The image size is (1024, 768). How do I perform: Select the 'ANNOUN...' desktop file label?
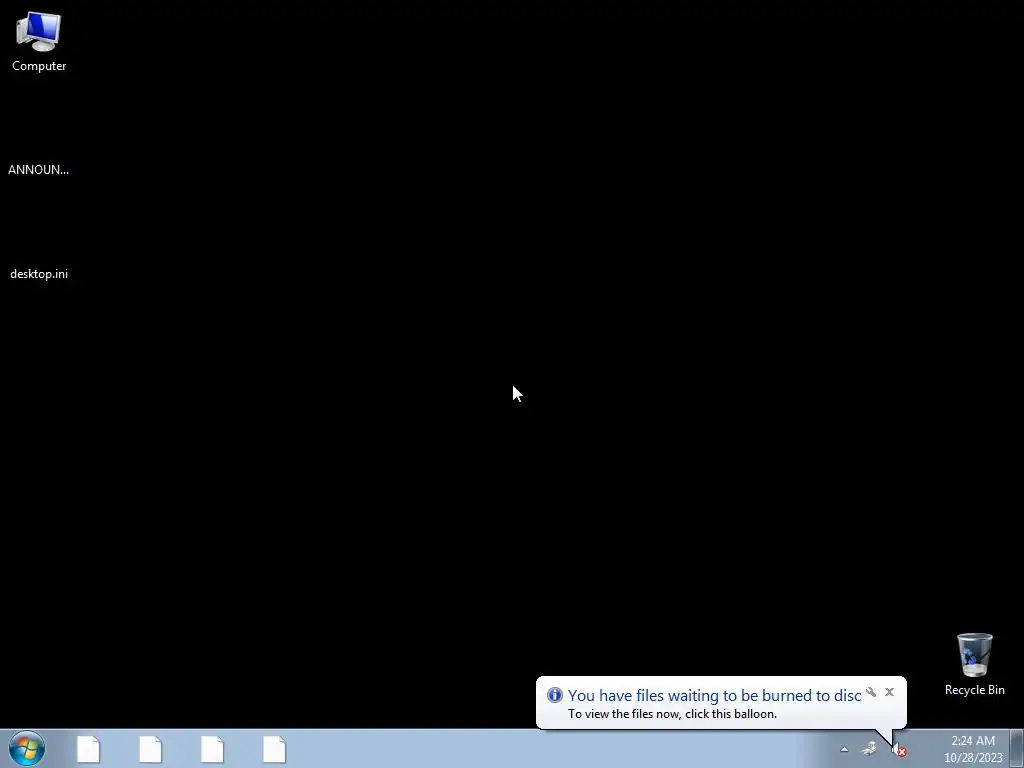click(x=39, y=170)
